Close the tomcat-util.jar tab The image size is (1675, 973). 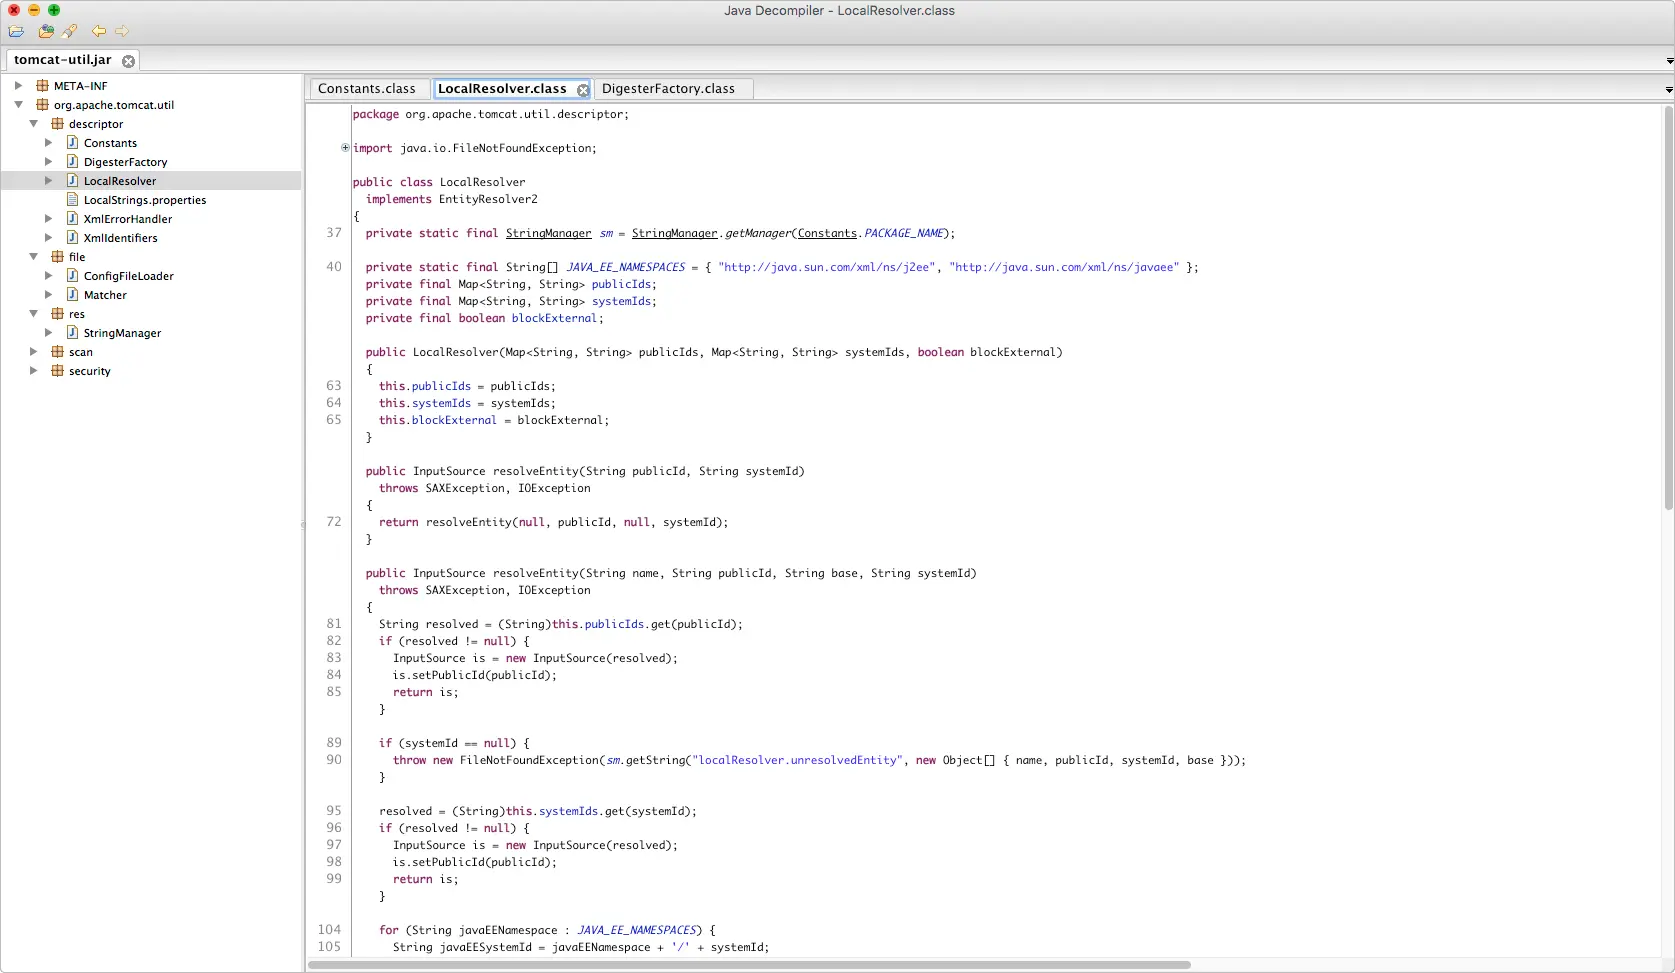128,61
